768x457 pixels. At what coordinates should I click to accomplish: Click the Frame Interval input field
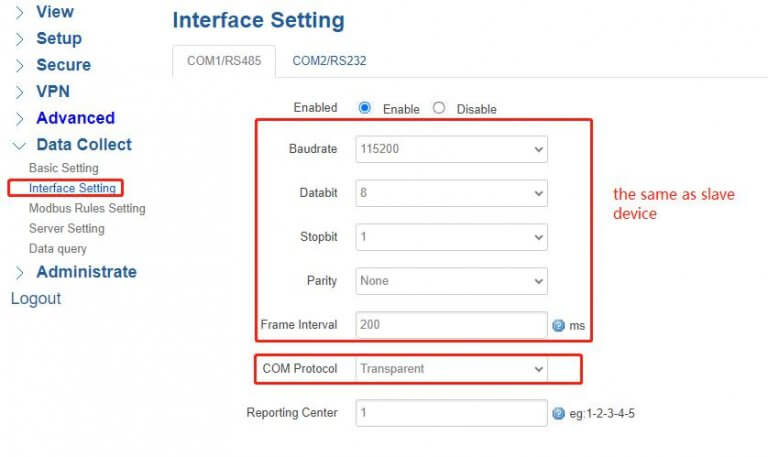coord(451,325)
